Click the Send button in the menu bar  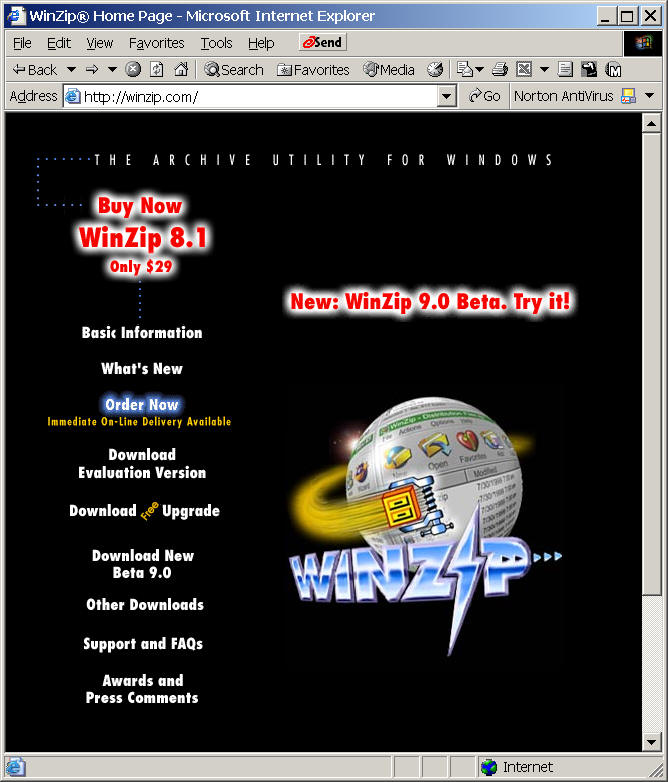[x=322, y=42]
